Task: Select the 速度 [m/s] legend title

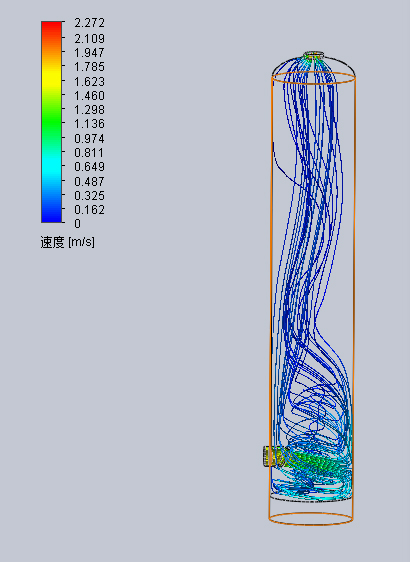Action: [67, 242]
